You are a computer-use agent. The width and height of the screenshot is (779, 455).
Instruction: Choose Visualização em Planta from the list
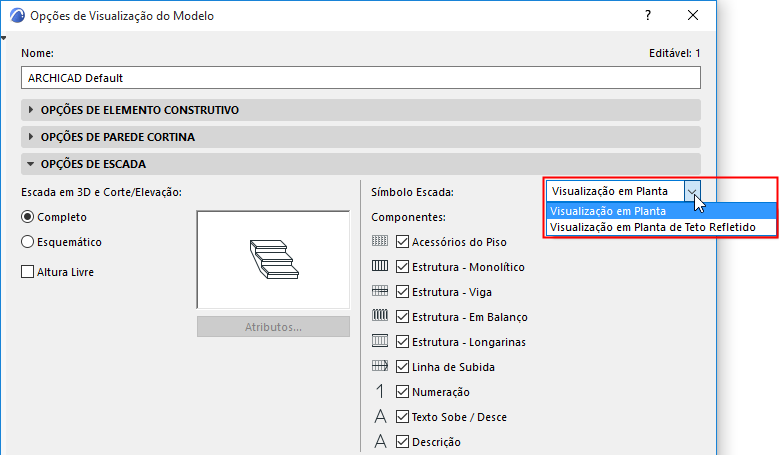pyautogui.click(x=661, y=211)
